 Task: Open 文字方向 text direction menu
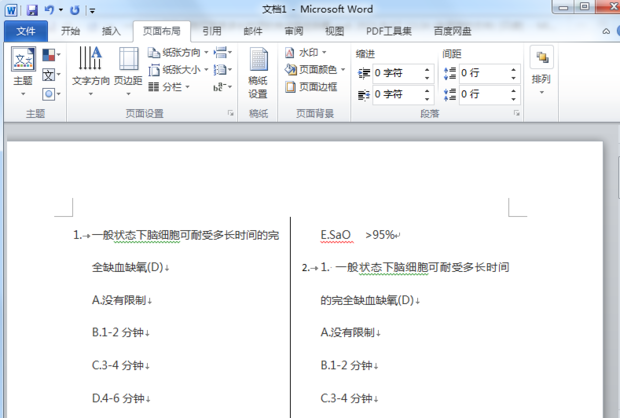91,72
